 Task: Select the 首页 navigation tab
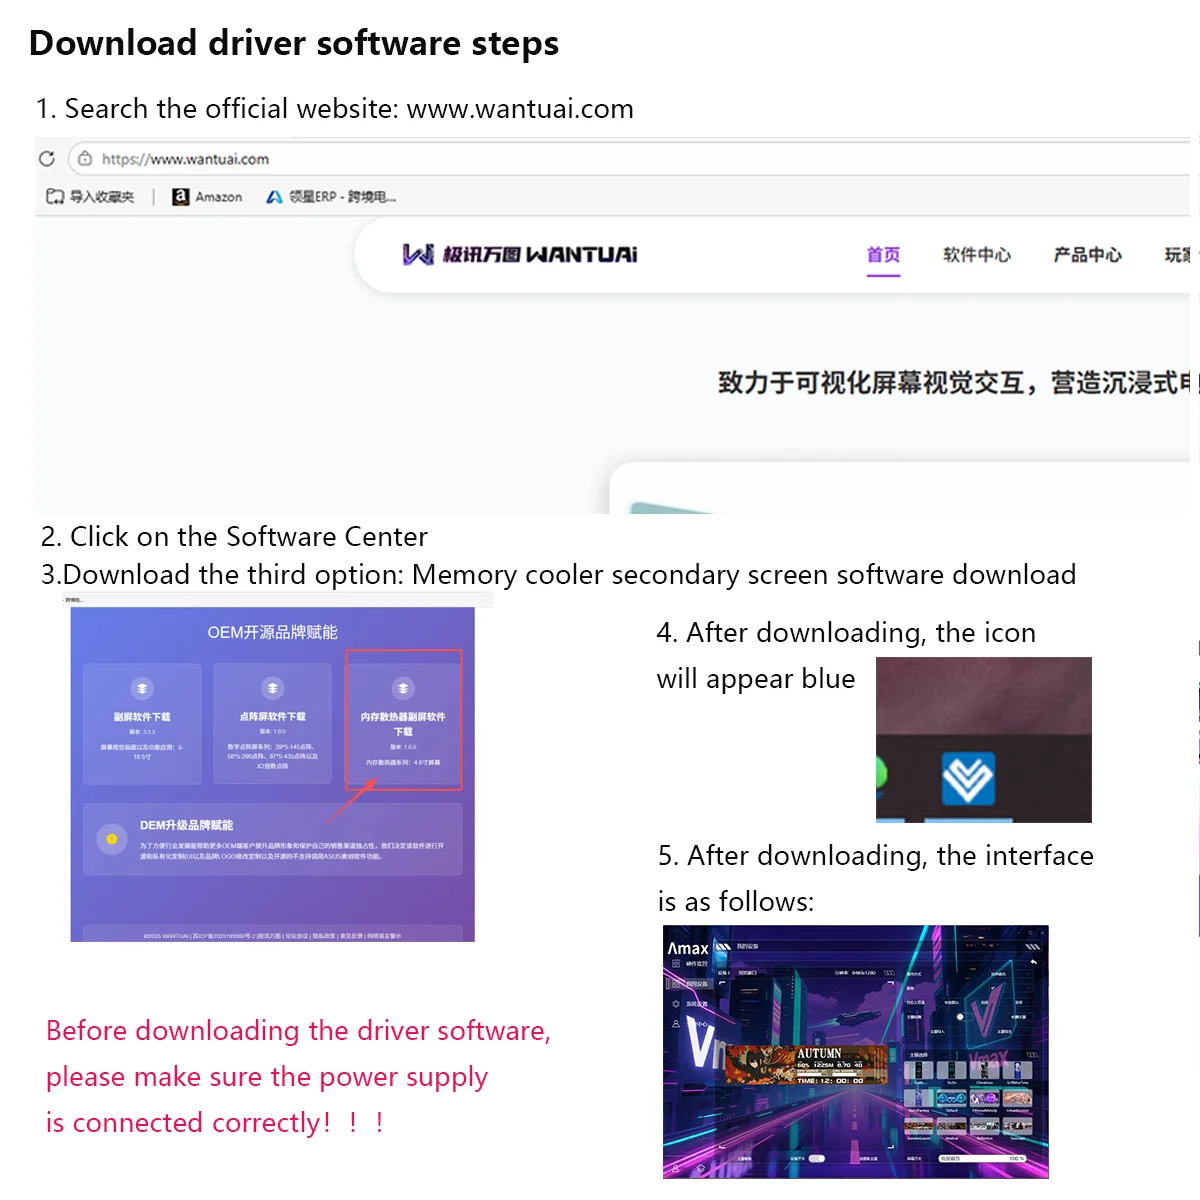[883, 255]
